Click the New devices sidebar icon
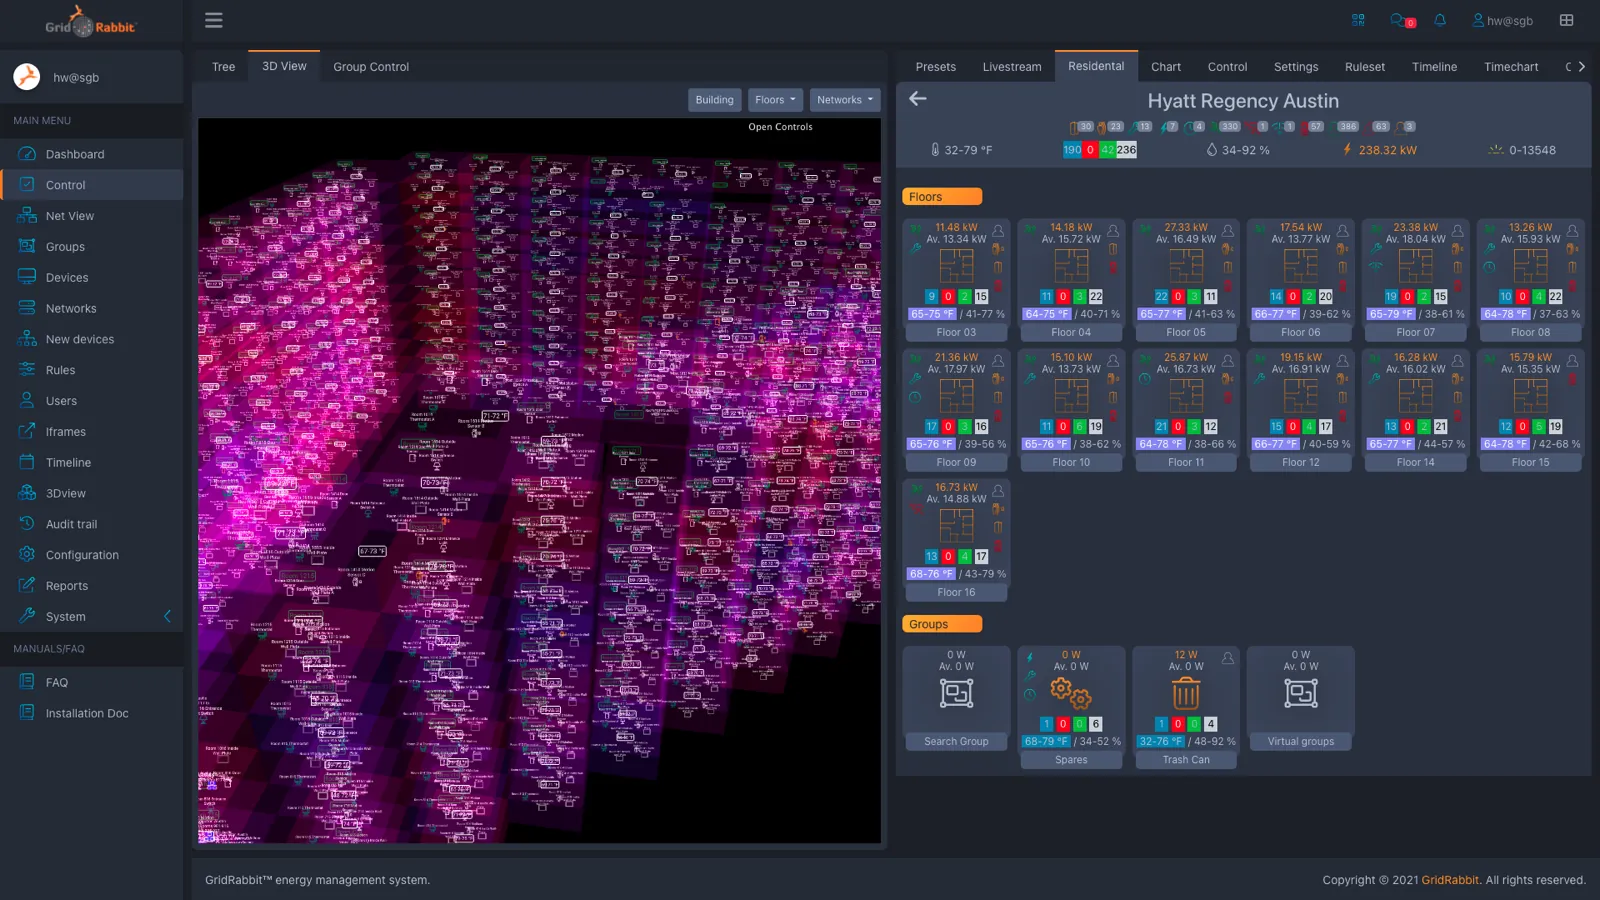 coord(27,339)
